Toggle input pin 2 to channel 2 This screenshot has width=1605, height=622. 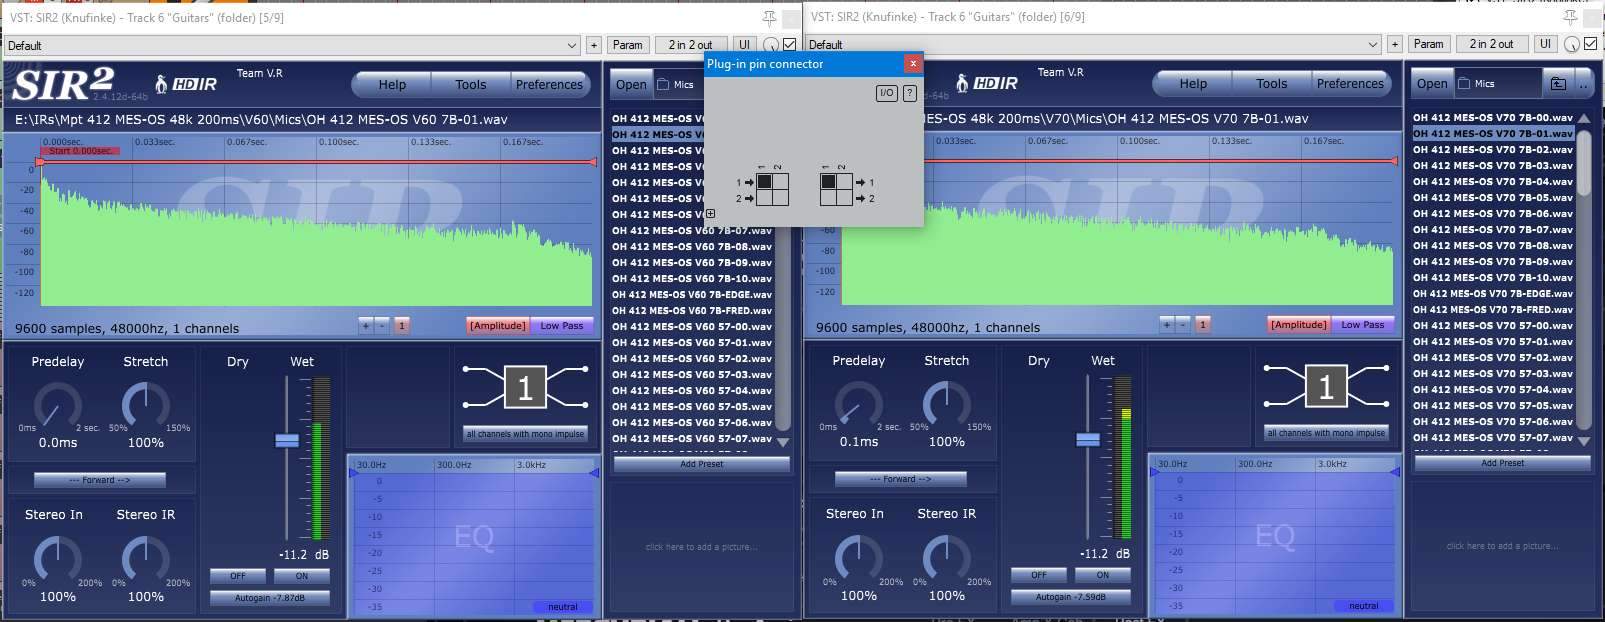tap(780, 198)
